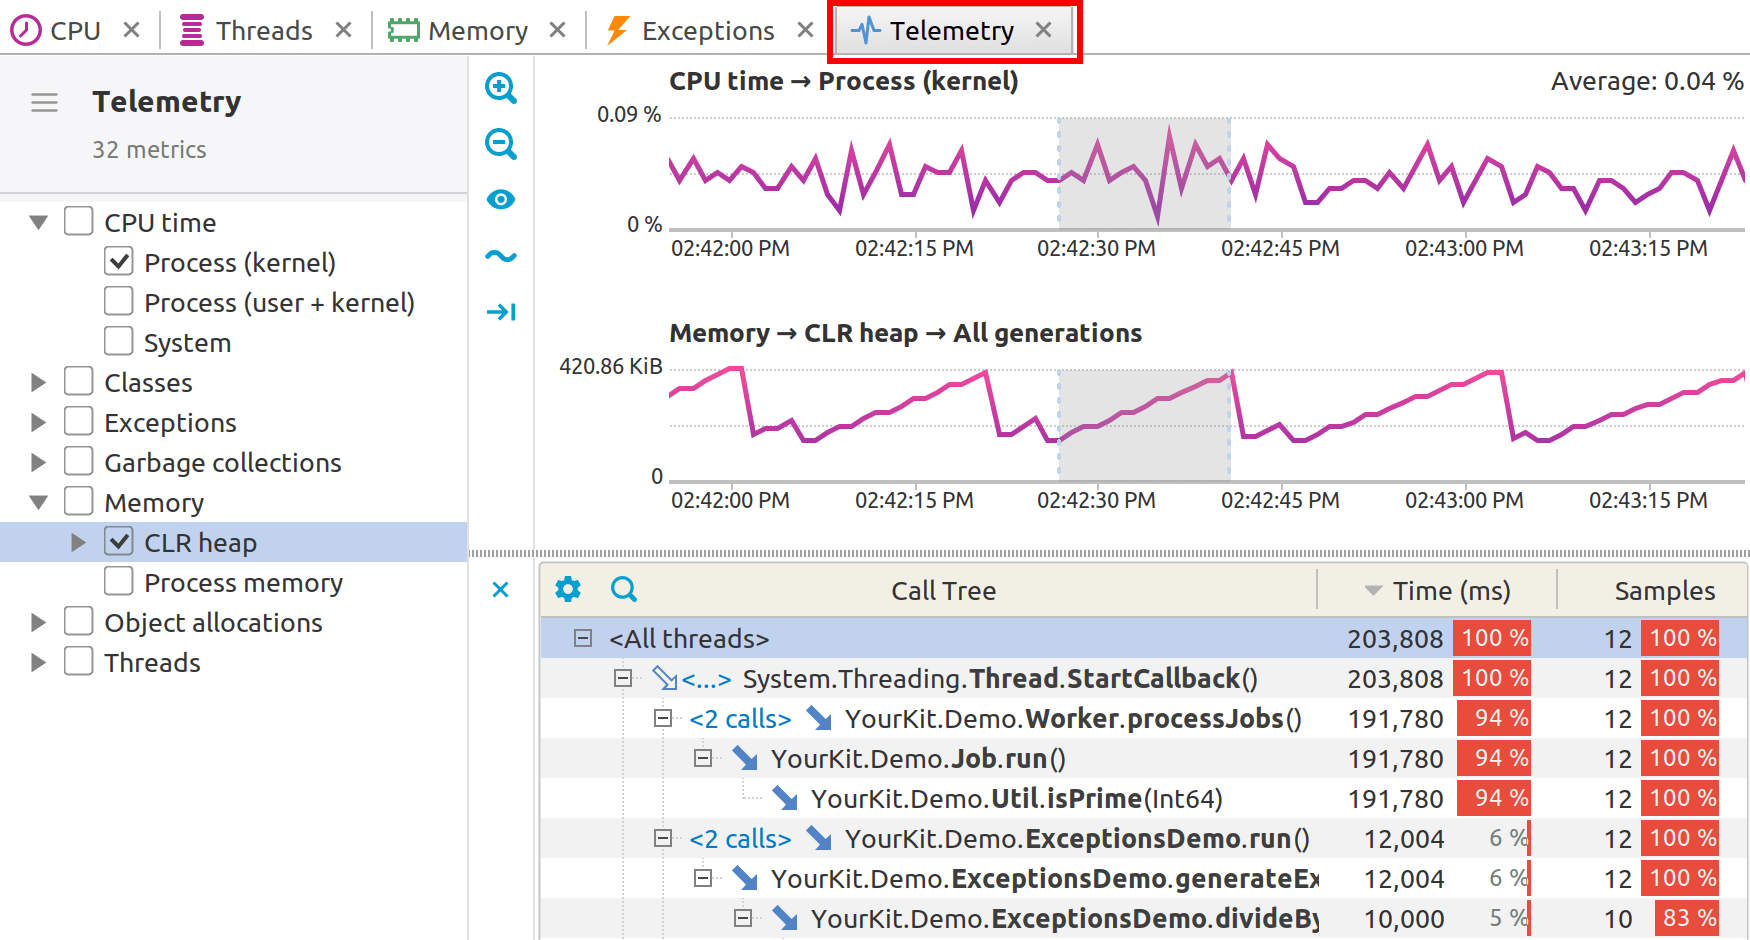Collapse the Memory tree node
The height and width of the screenshot is (940, 1750).
point(38,502)
